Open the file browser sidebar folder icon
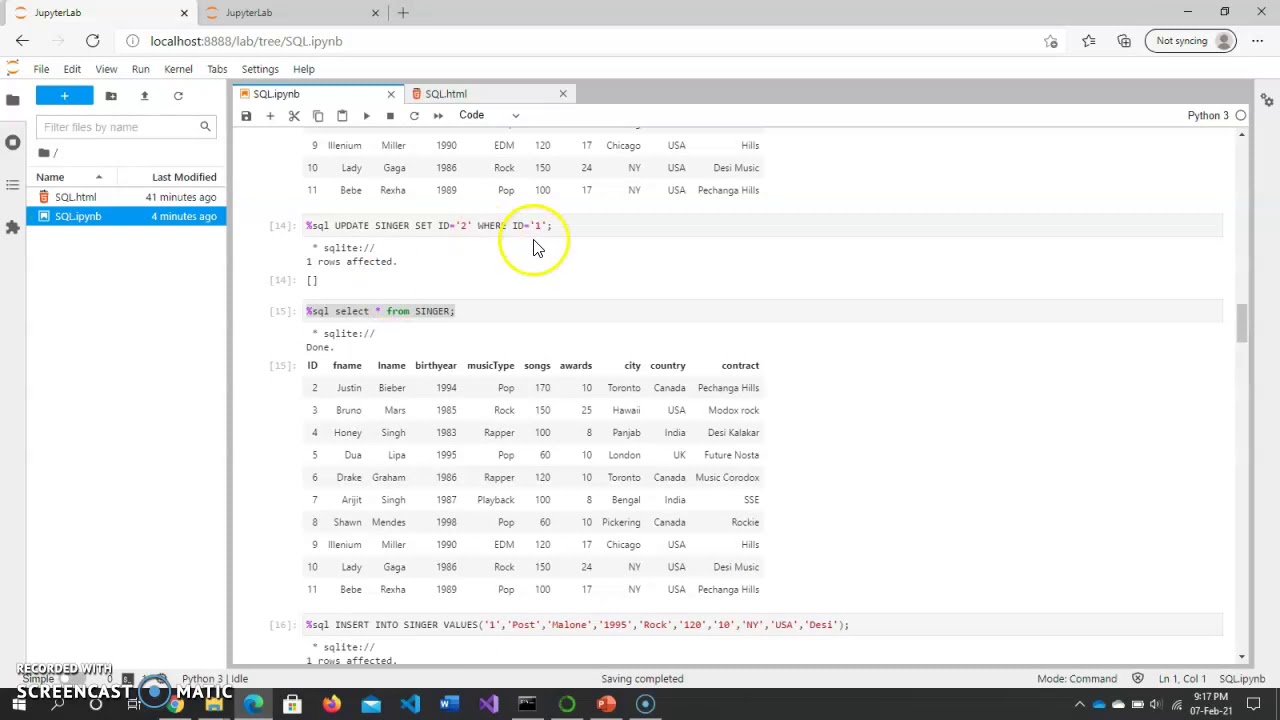 (12, 100)
